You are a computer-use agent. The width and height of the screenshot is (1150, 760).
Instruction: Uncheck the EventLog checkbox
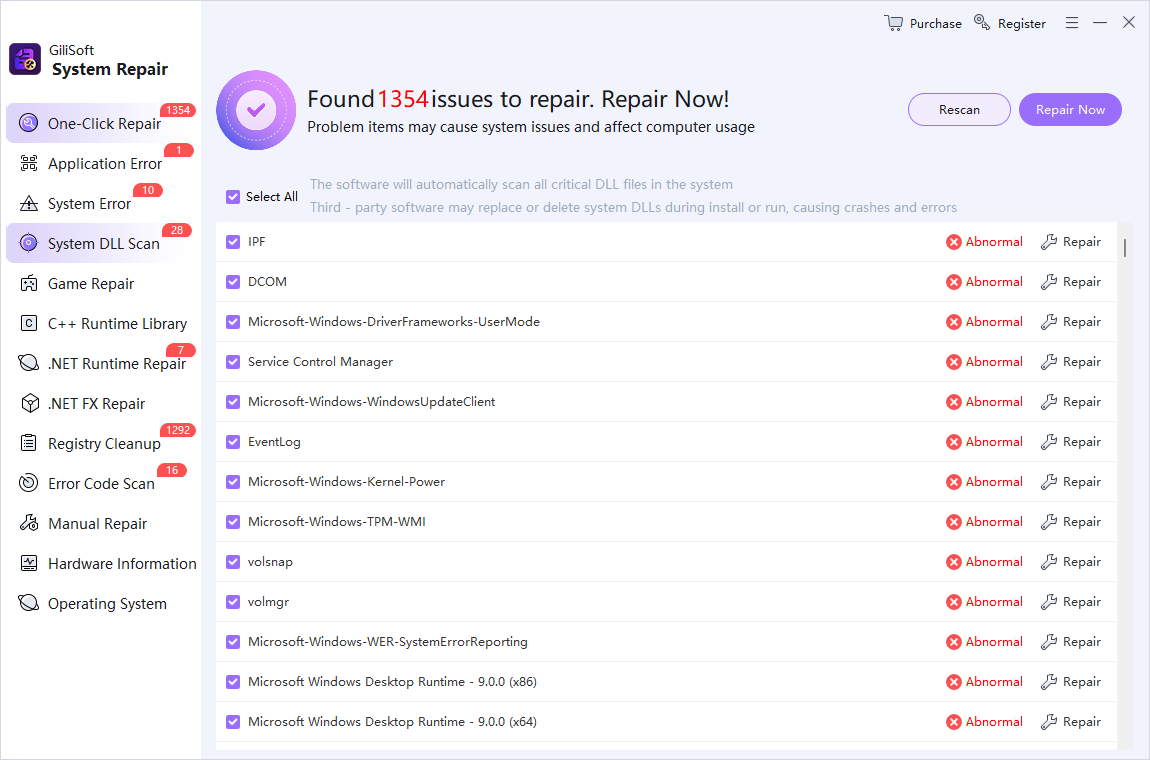point(233,442)
